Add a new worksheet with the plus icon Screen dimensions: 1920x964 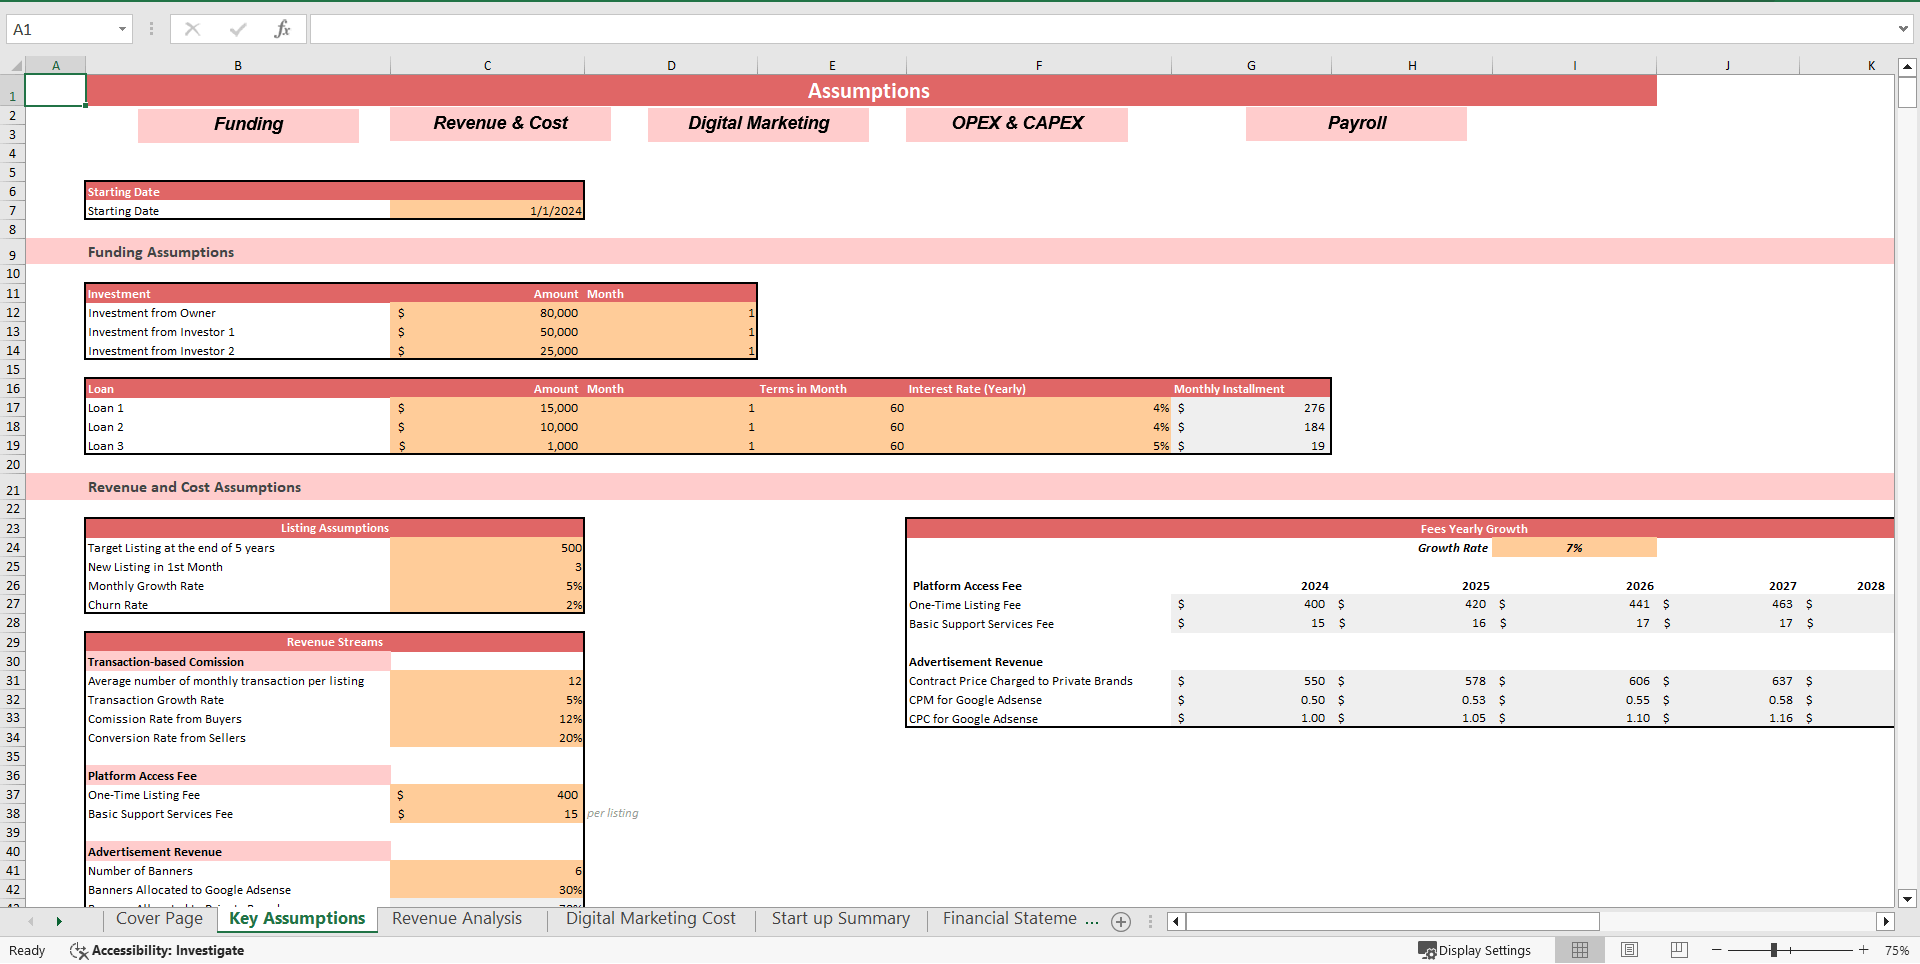(x=1120, y=921)
